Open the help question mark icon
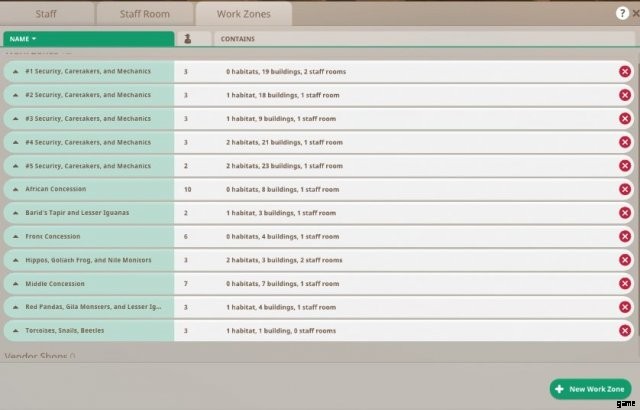 (x=622, y=13)
